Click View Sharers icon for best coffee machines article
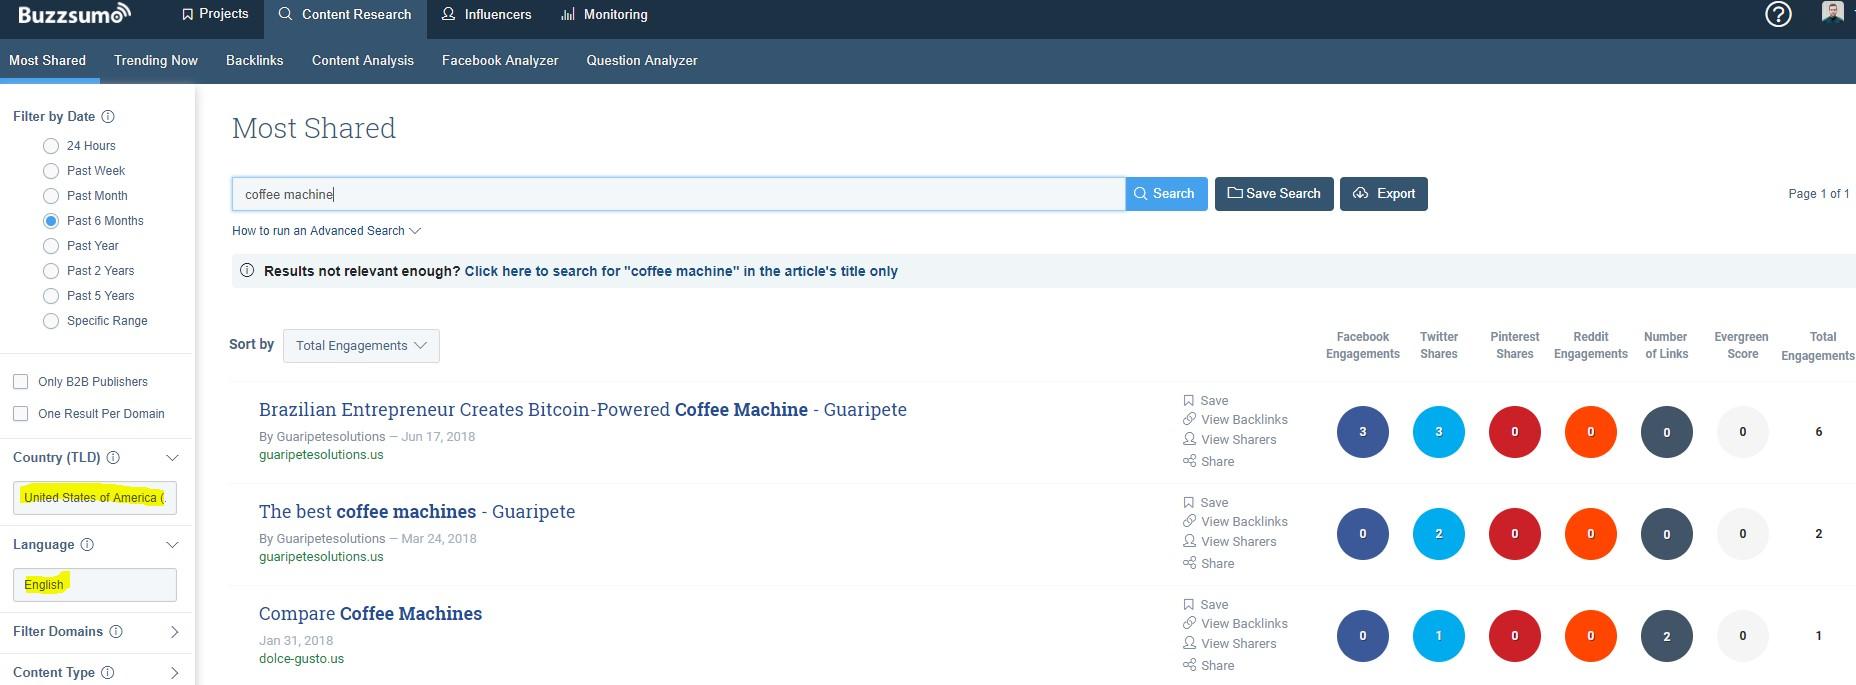 (1189, 542)
